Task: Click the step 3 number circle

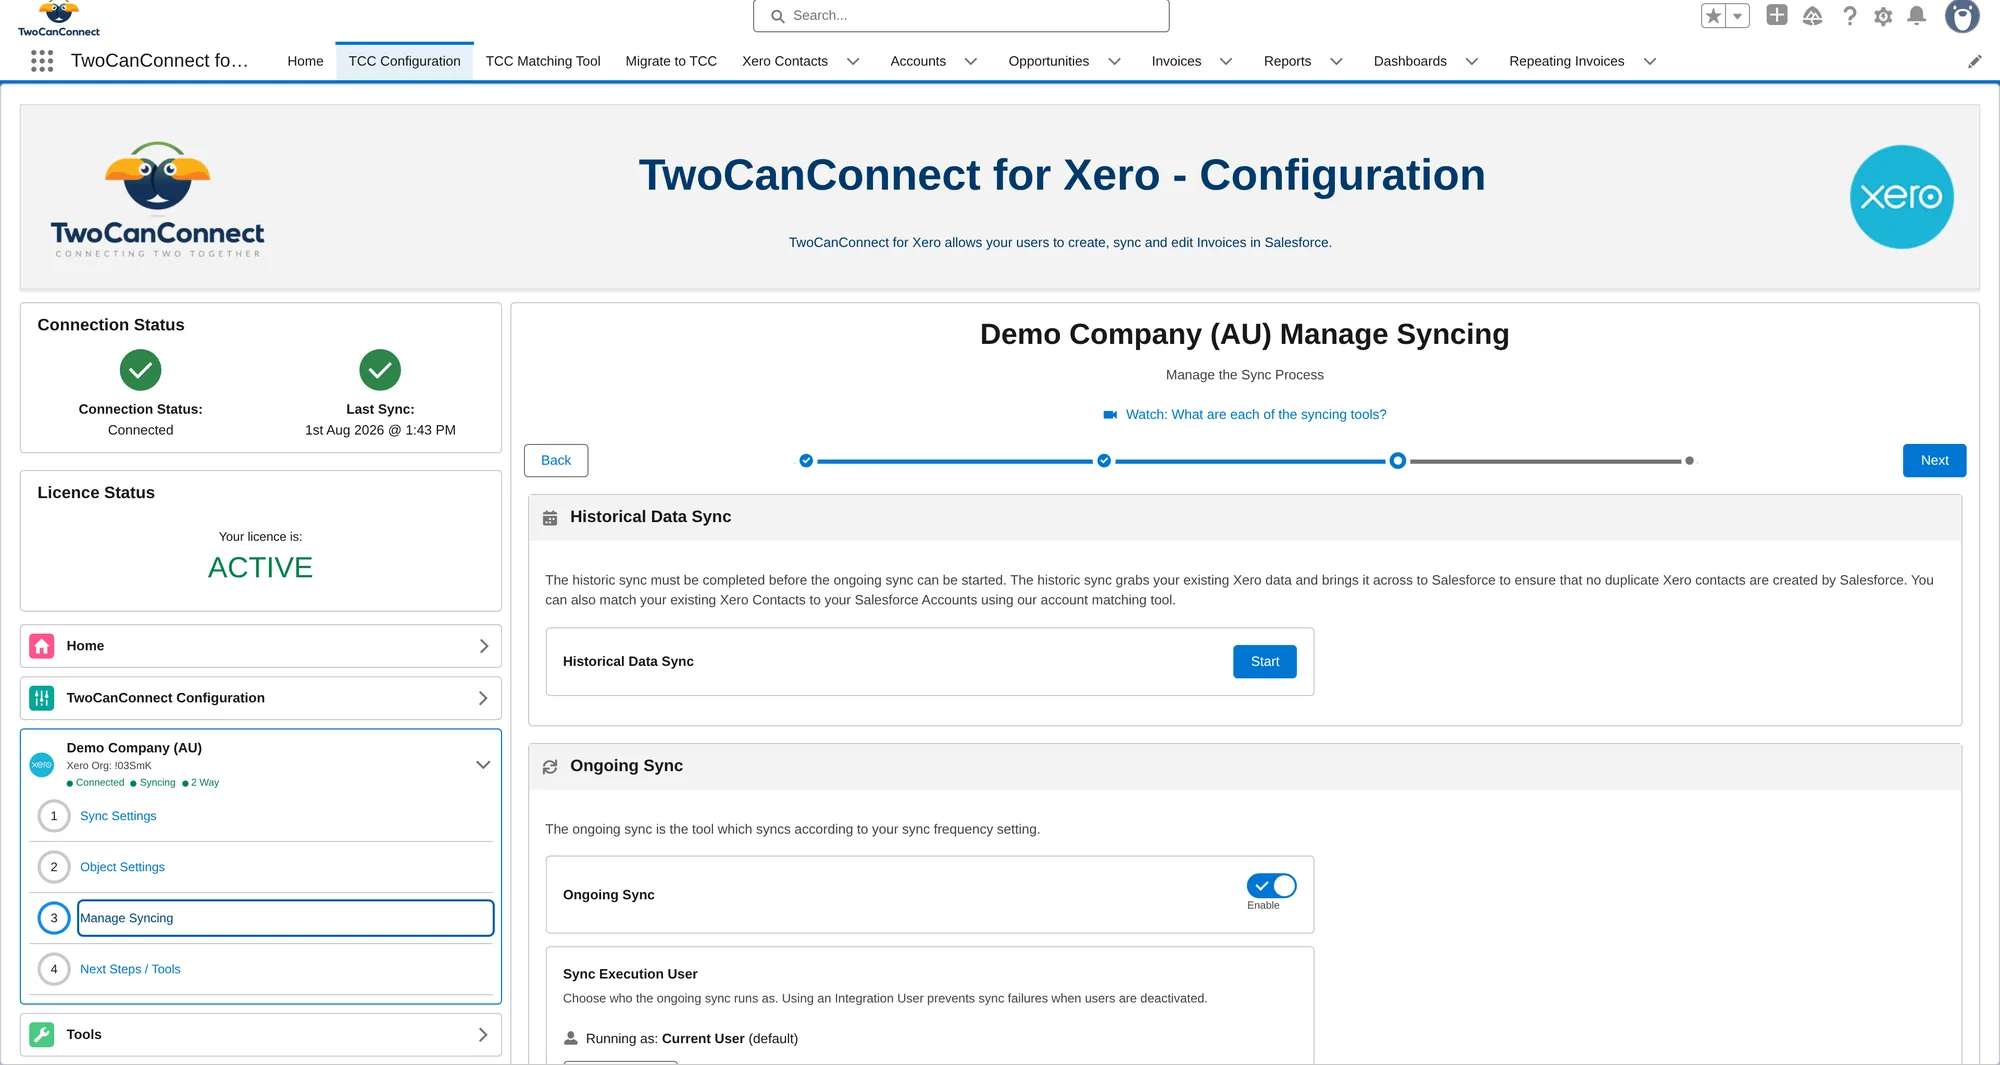Action: point(54,918)
